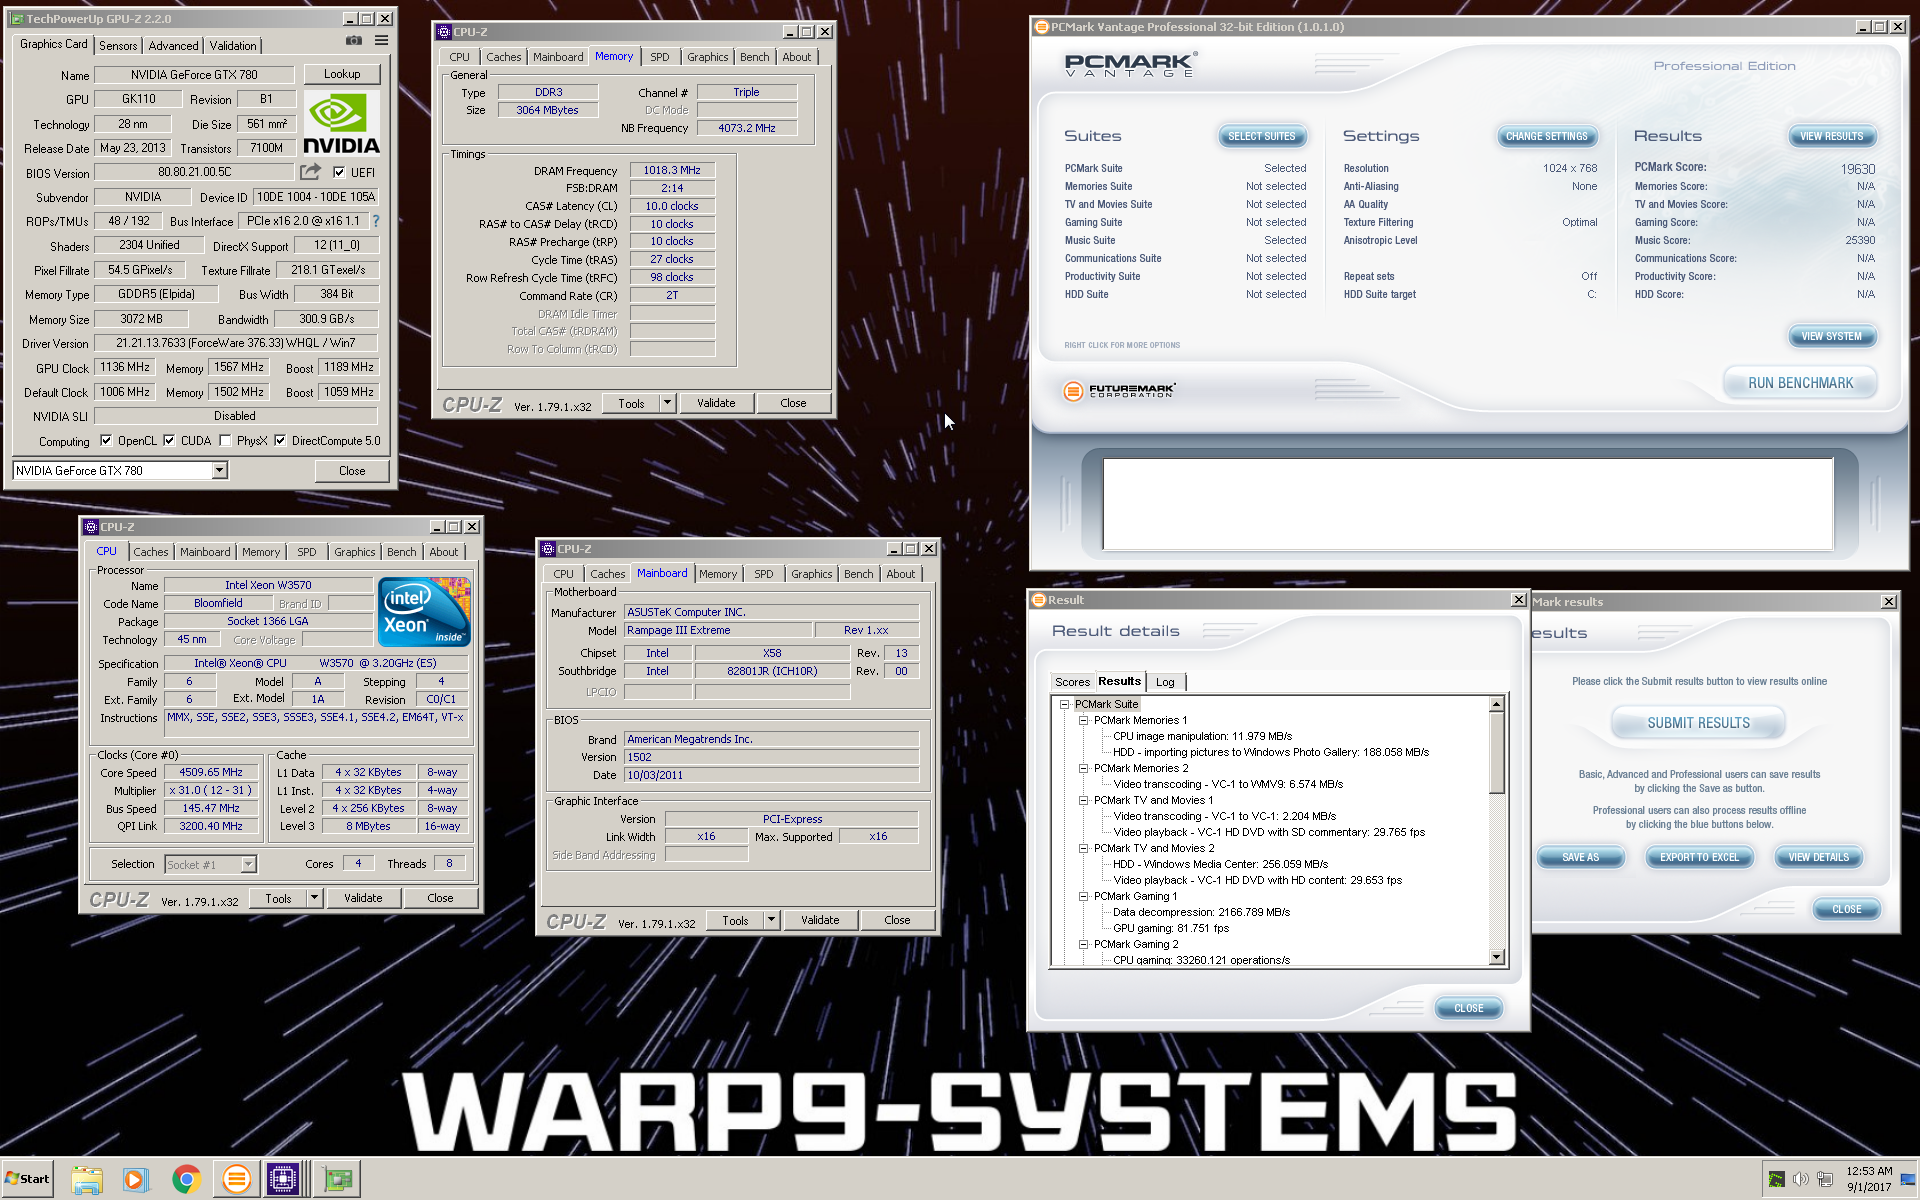Click the PCMark Vantage title bar icon

1041,27
